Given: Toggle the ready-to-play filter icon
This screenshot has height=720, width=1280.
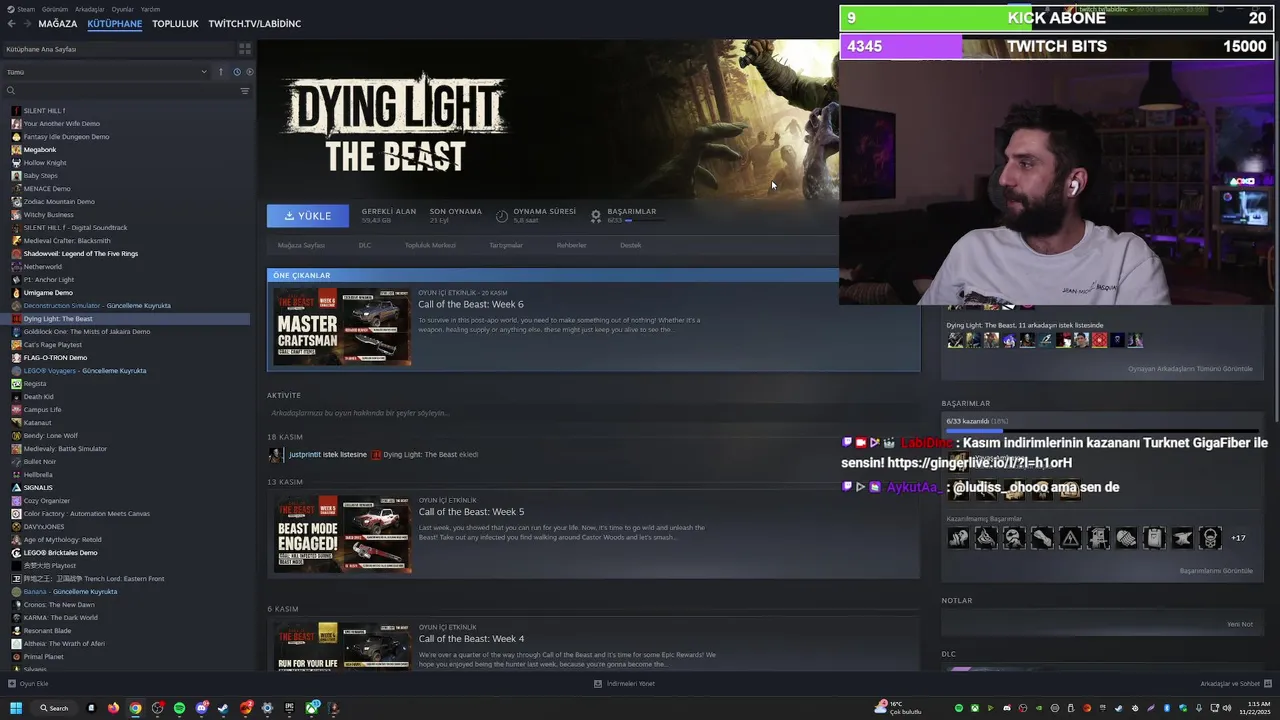Looking at the screenshot, I should click(x=249, y=72).
